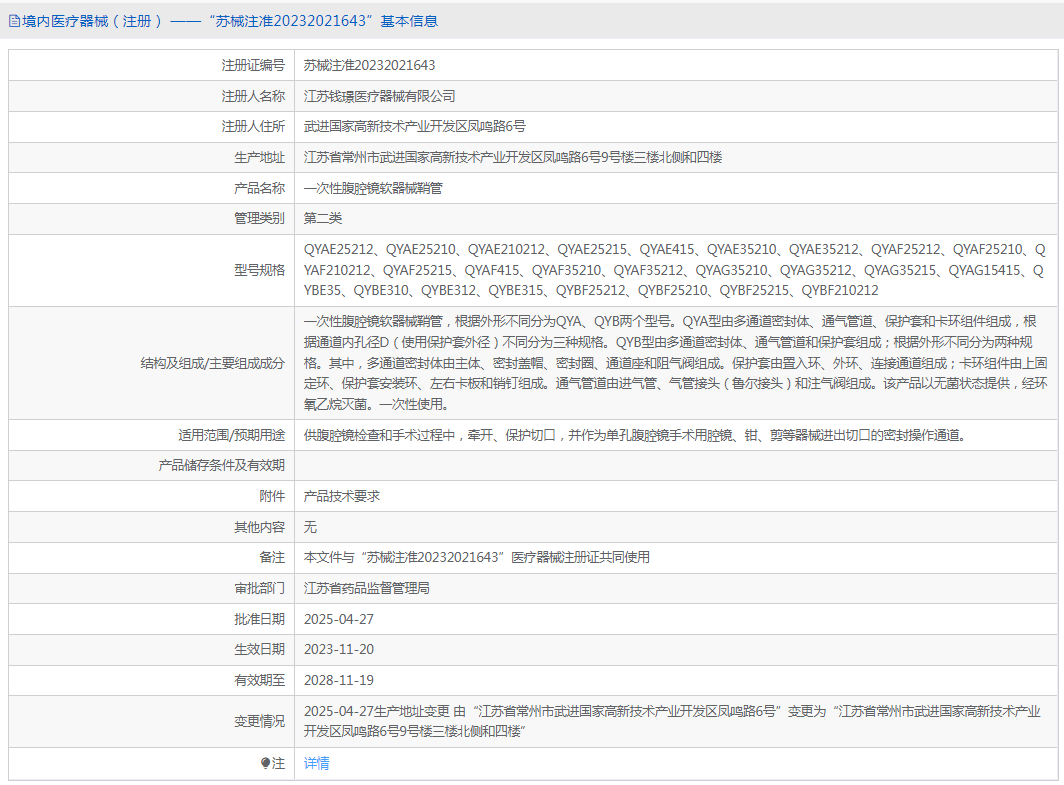This screenshot has width=1064, height=785.
Task: Click the 无 value in 其他内容 row
Action: (x=310, y=527)
